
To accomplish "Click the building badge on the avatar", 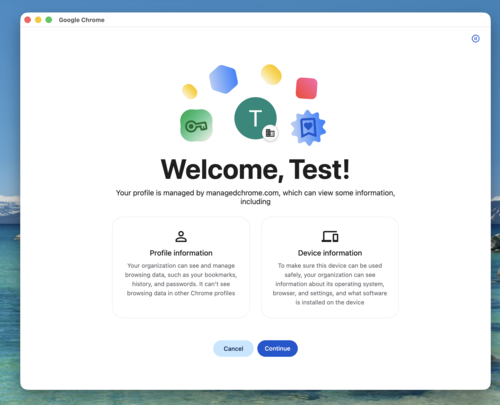I will 270,133.
